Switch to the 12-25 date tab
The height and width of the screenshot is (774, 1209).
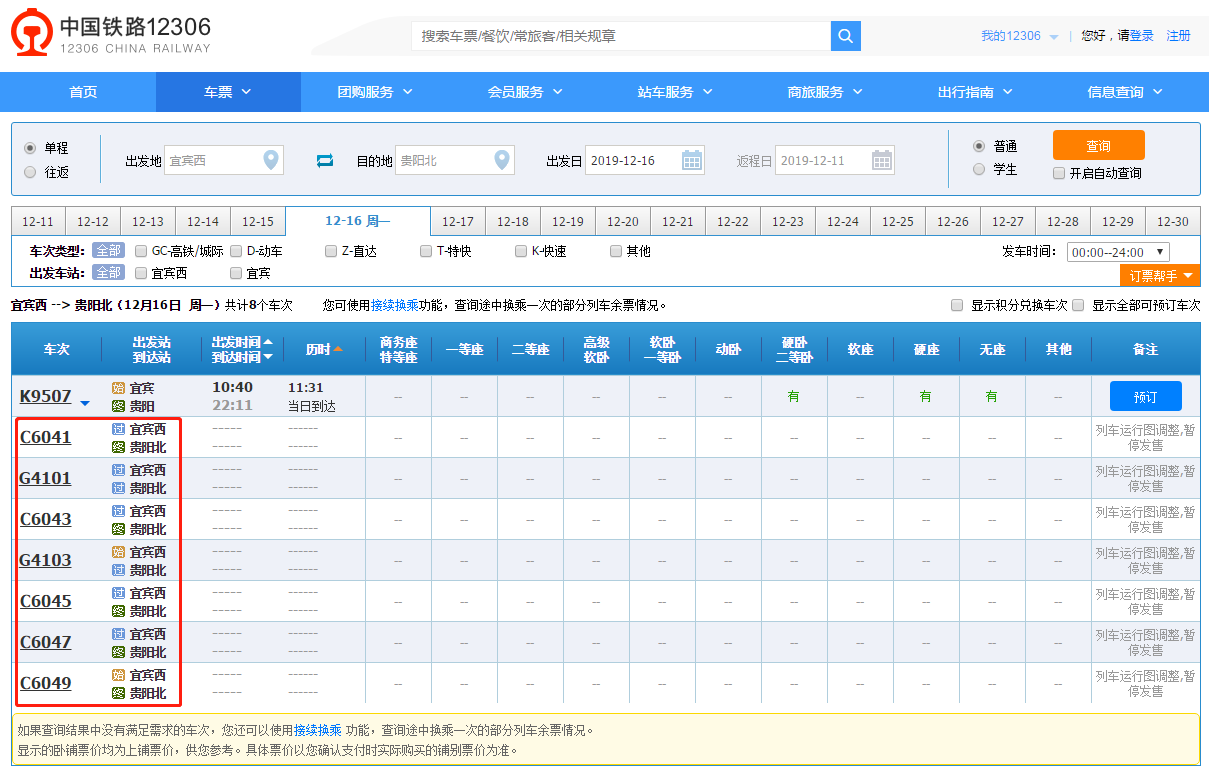click(x=898, y=222)
